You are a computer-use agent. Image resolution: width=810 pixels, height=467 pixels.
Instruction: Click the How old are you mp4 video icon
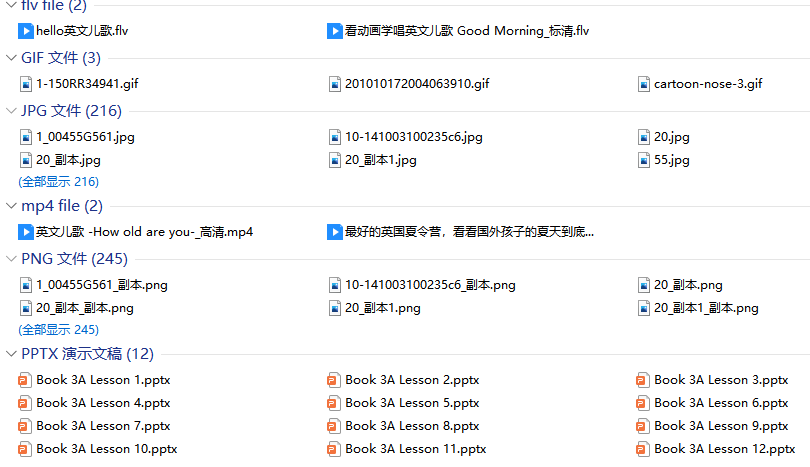click(x=25, y=232)
